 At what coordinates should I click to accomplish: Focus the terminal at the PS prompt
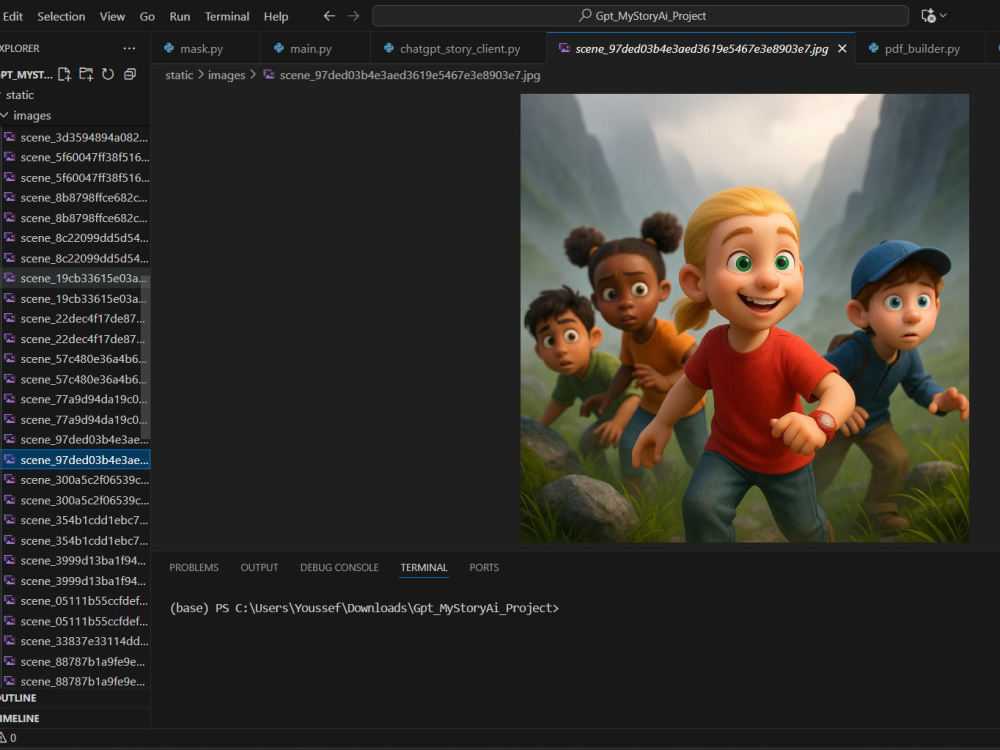[x=364, y=608]
